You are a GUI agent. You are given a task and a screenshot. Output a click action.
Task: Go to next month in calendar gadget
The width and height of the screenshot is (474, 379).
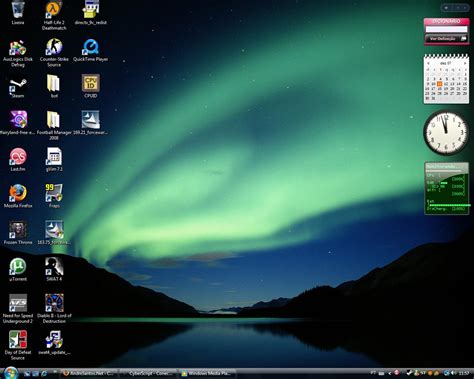pyautogui.click(x=465, y=63)
